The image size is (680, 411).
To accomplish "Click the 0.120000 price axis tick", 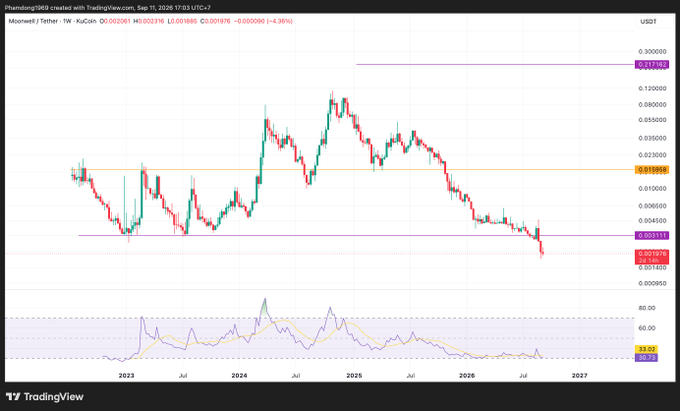I will point(652,88).
